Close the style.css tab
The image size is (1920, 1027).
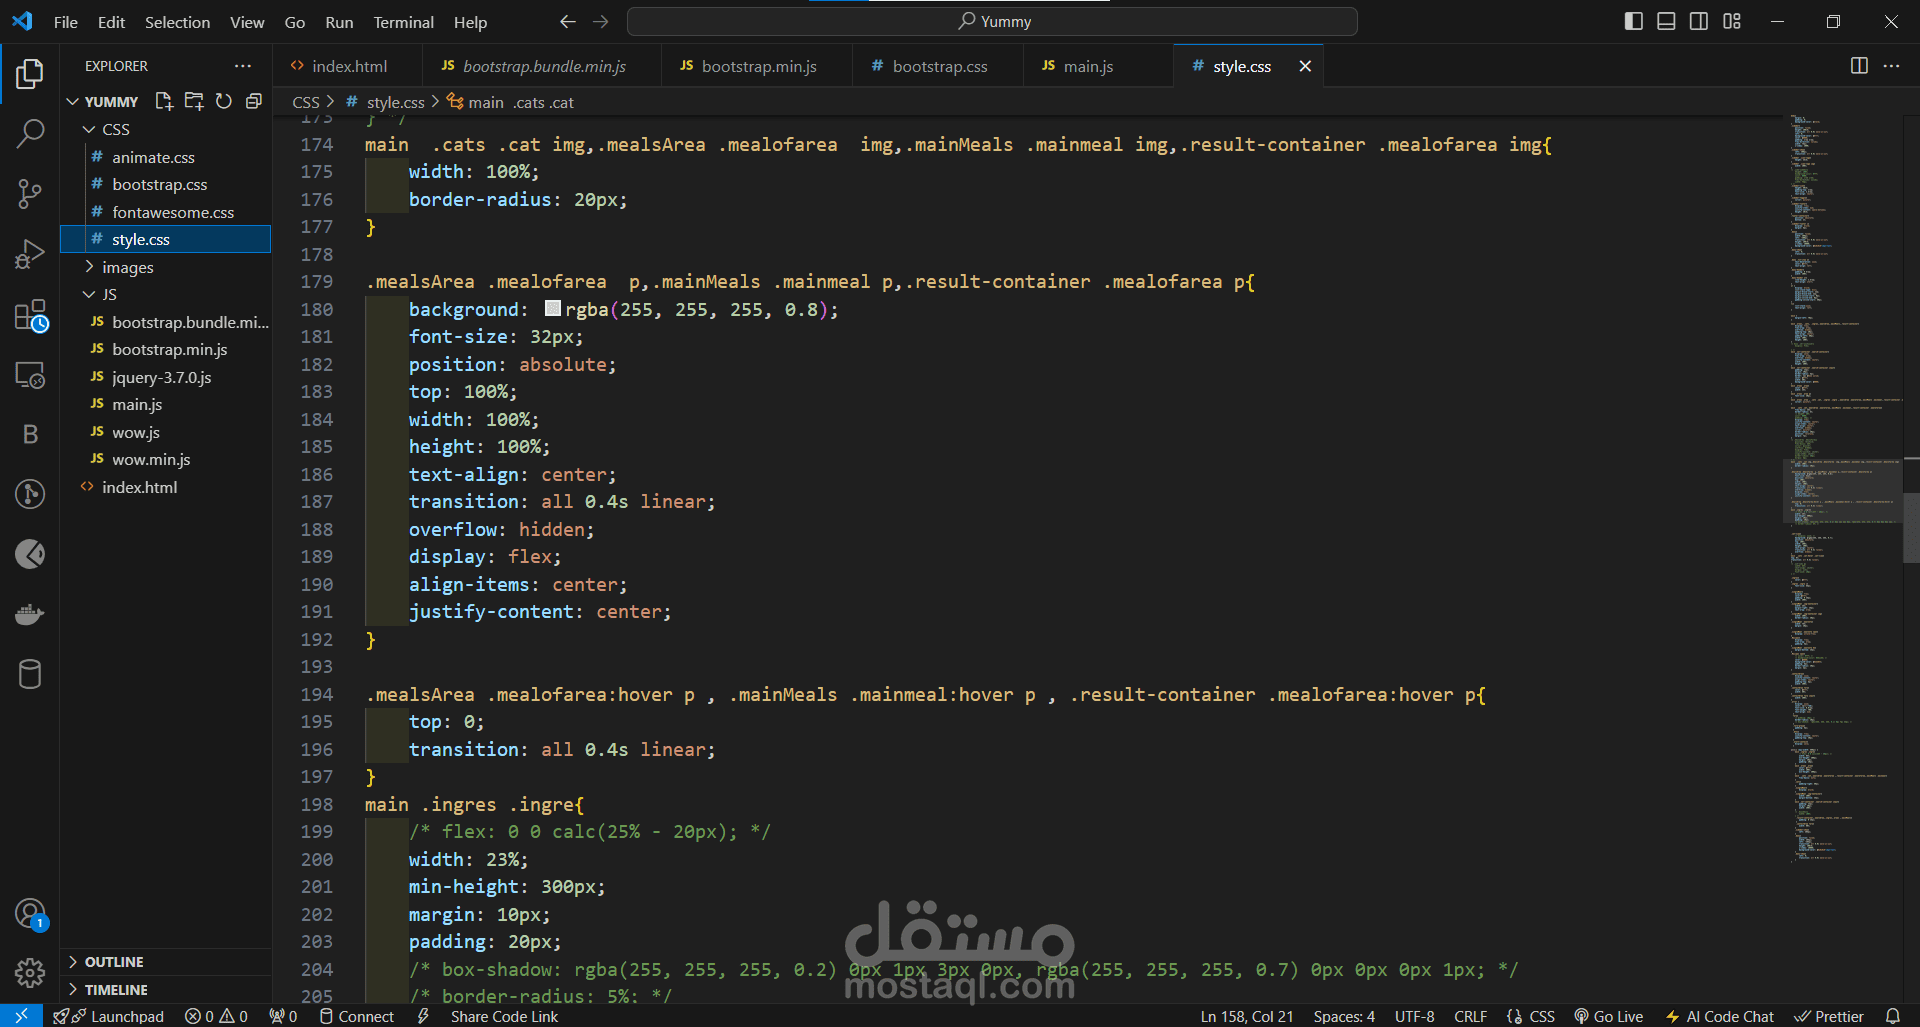[x=1305, y=66]
